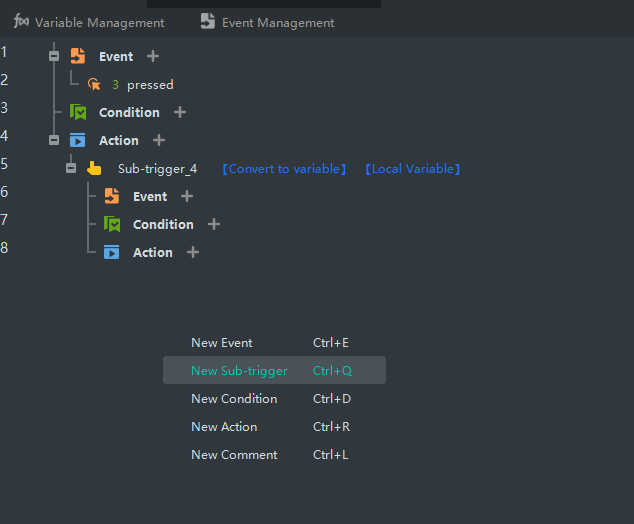The width and height of the screenshot is (634, 524).
Task: Click the Convert to variable link
Action: tap(283, 169)
